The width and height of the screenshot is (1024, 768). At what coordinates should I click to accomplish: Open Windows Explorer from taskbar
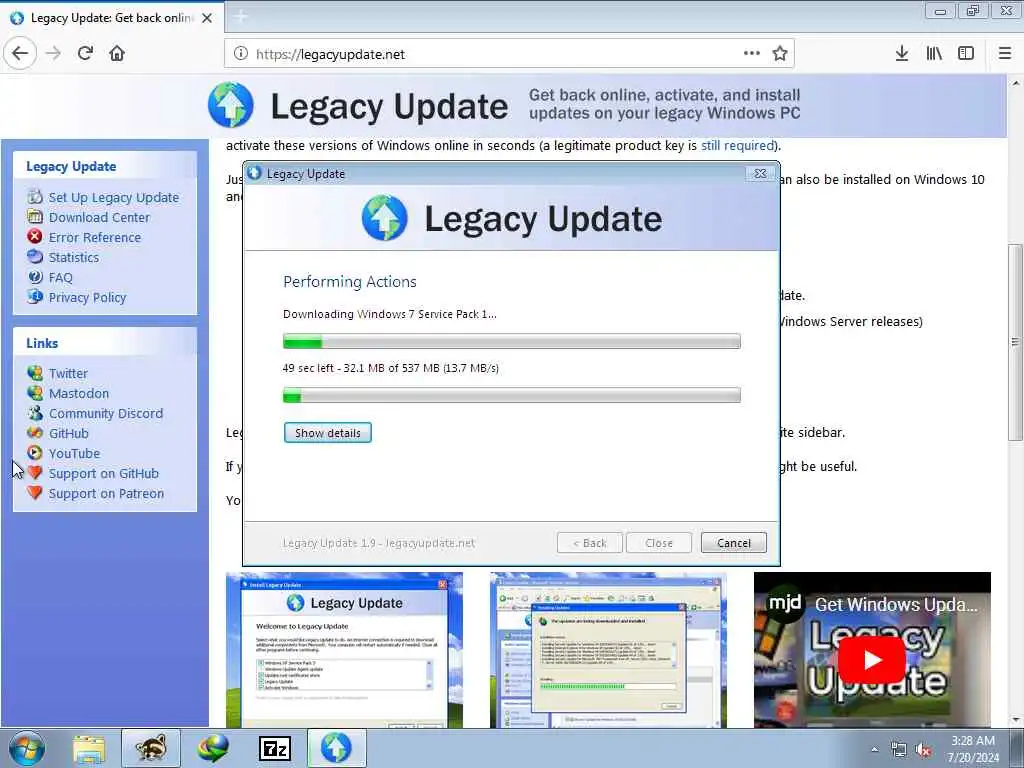pyautogui.click(x=89, y=749)
